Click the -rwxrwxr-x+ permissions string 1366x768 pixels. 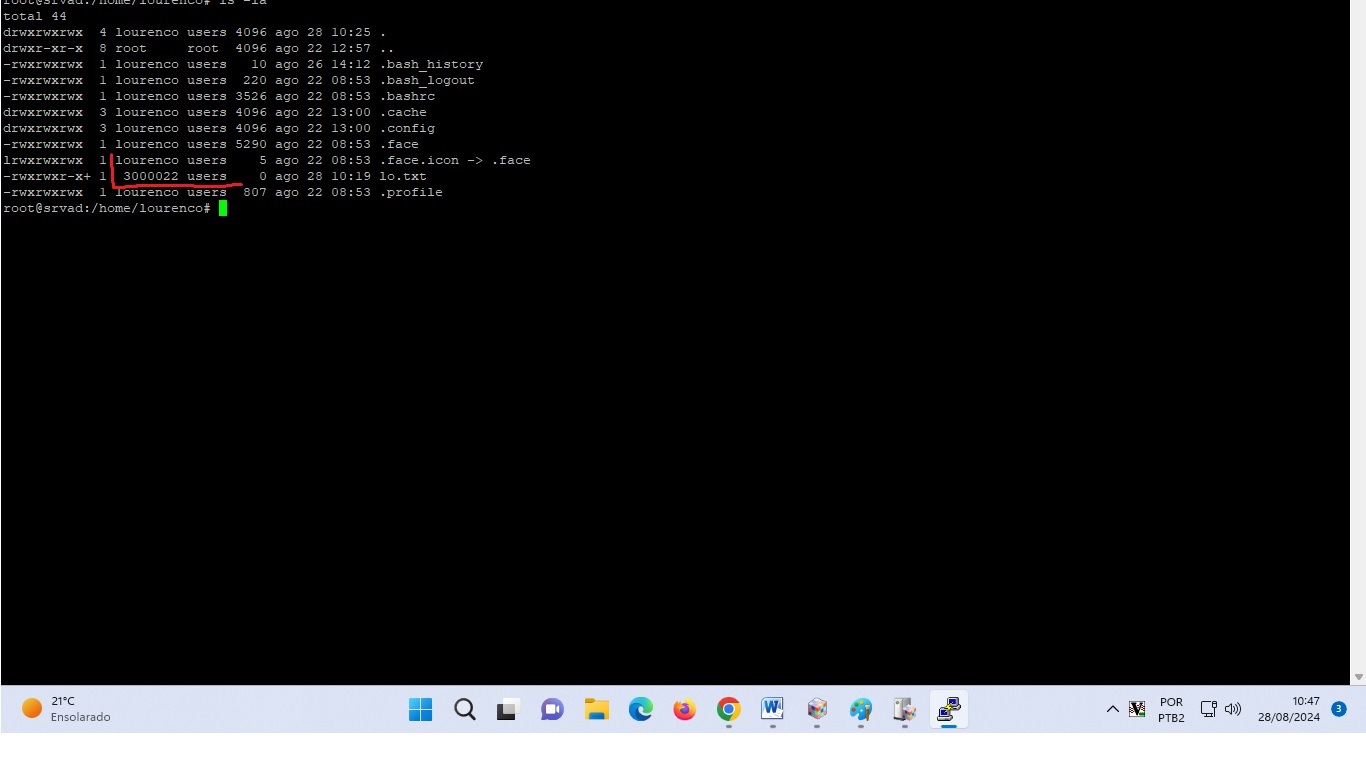pos(47,176)
